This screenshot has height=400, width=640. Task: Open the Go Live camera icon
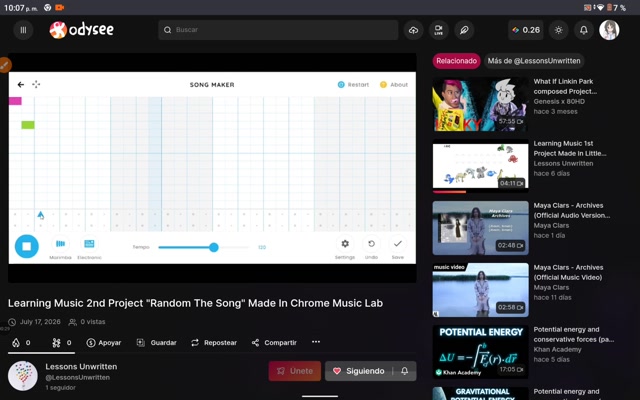pos(439,30)
